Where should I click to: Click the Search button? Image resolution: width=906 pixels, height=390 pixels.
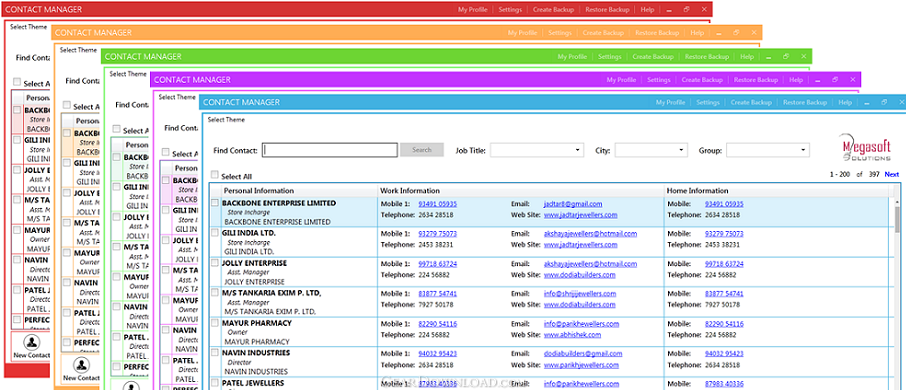point(422,150)
